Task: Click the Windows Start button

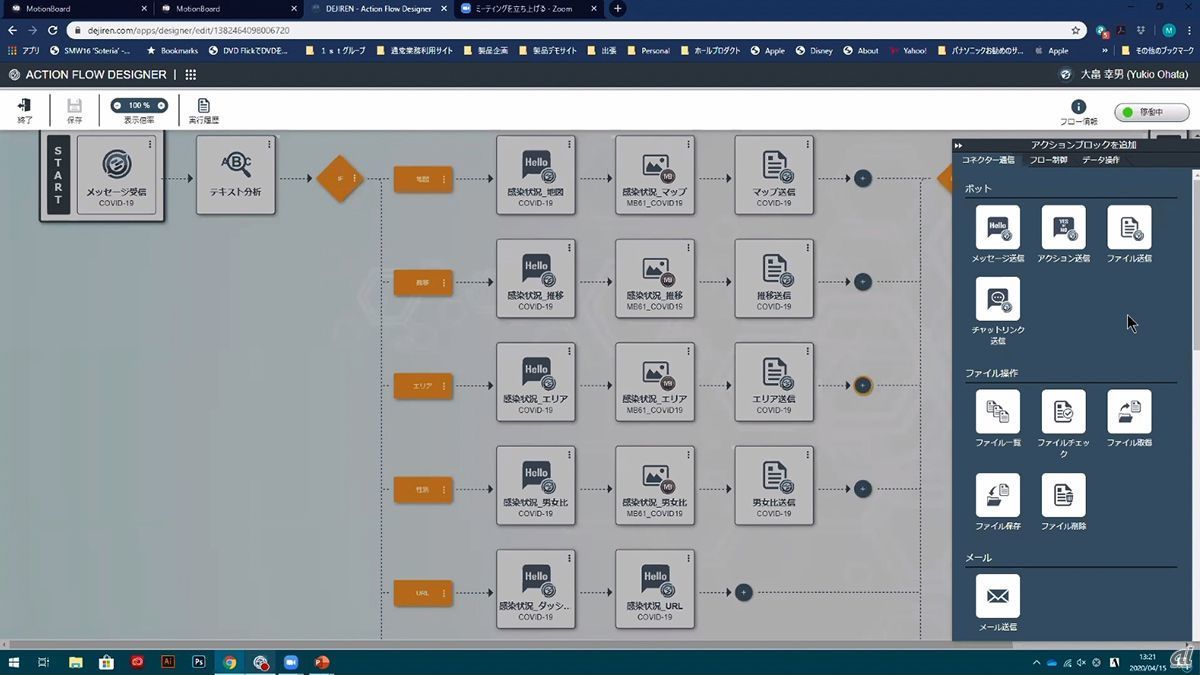Action: 13,662
